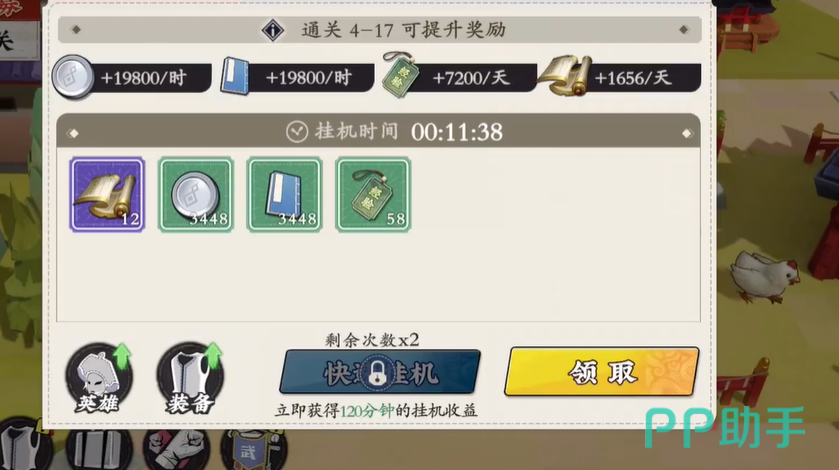Tap the clock icon beside 挂机时间

pyautogui.click(x=297, y=132)
